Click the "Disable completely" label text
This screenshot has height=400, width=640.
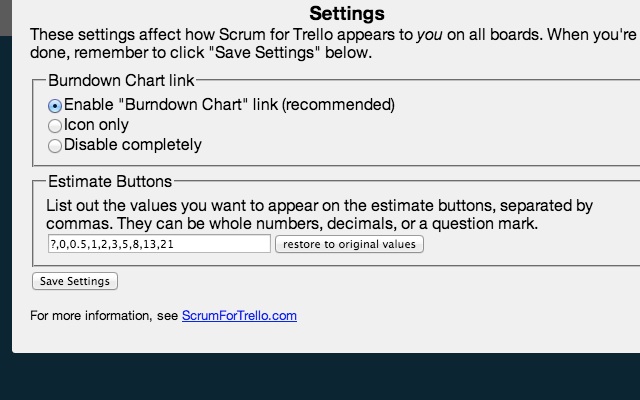click(132, 145)
